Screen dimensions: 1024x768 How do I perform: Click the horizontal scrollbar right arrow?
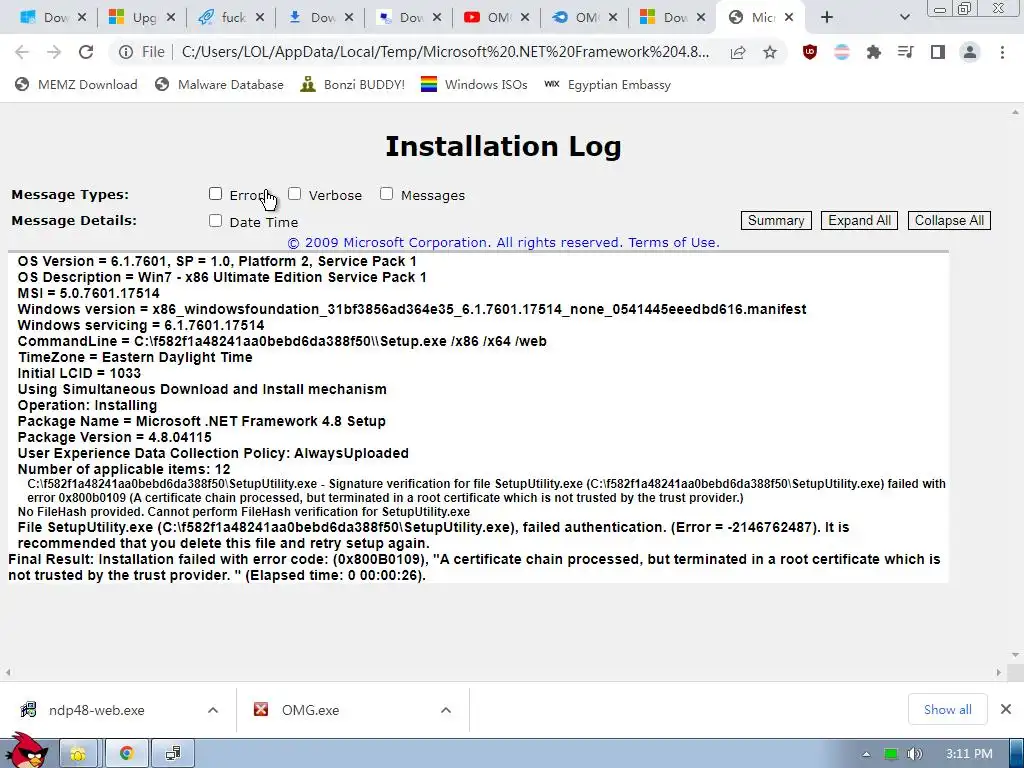point(999,672)
